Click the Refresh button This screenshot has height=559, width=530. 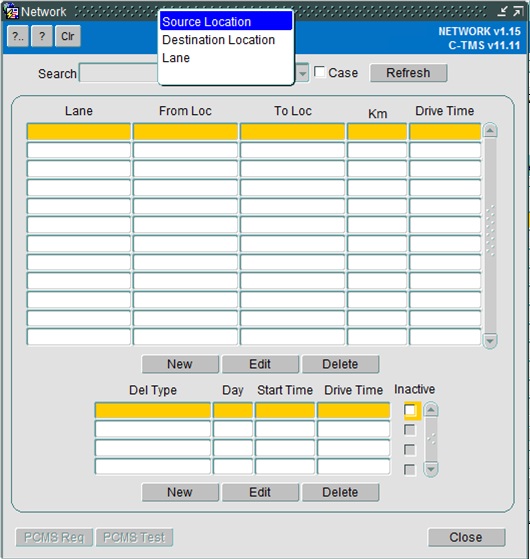pyautogui.click(x=408, y=73)
